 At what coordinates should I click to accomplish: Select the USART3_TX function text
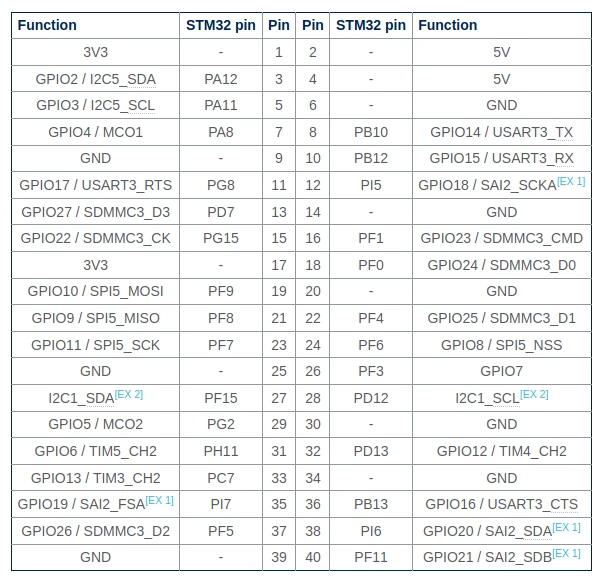[x=533, y=132]
